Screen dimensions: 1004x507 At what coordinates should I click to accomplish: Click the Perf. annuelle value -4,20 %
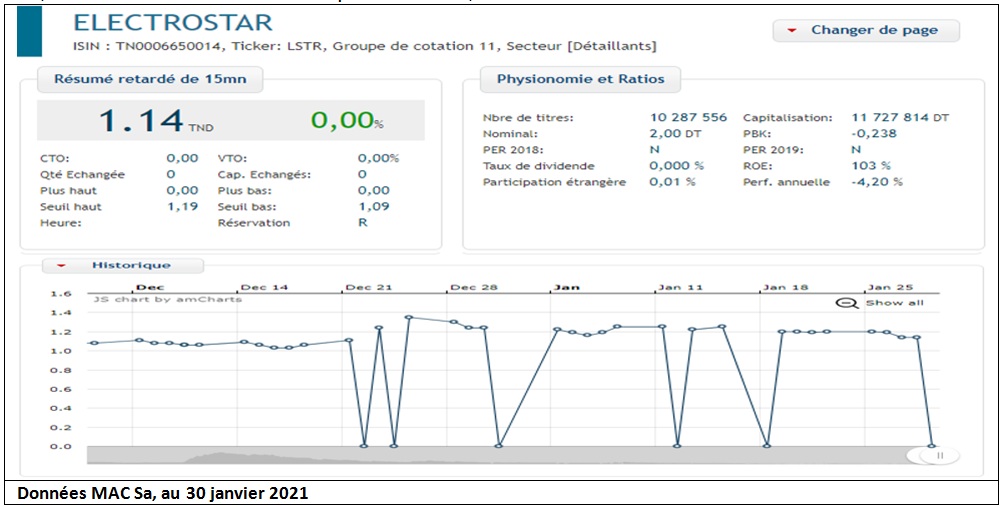click(x=877, y=182)
